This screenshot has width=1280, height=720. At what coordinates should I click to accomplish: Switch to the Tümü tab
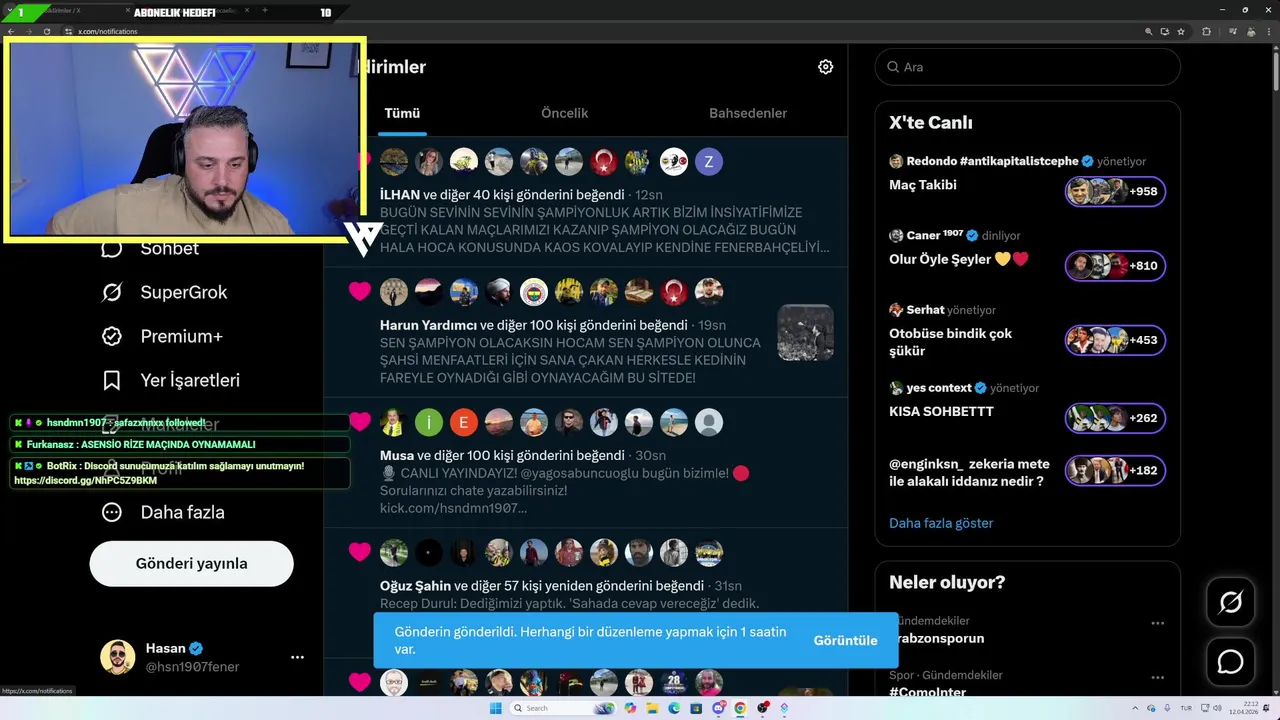pyautogui.click(x=402, y=113)
